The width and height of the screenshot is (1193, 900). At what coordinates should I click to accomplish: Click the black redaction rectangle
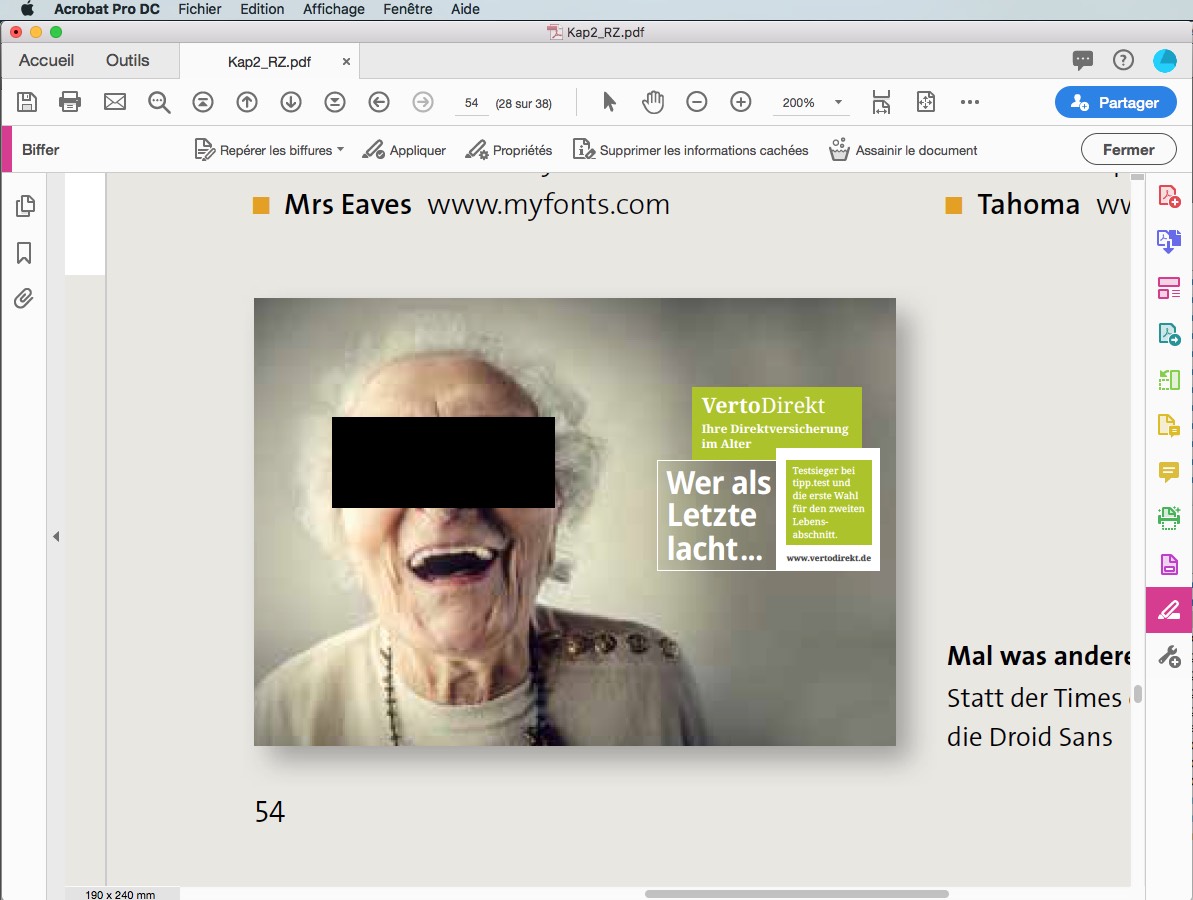(443, 462)
